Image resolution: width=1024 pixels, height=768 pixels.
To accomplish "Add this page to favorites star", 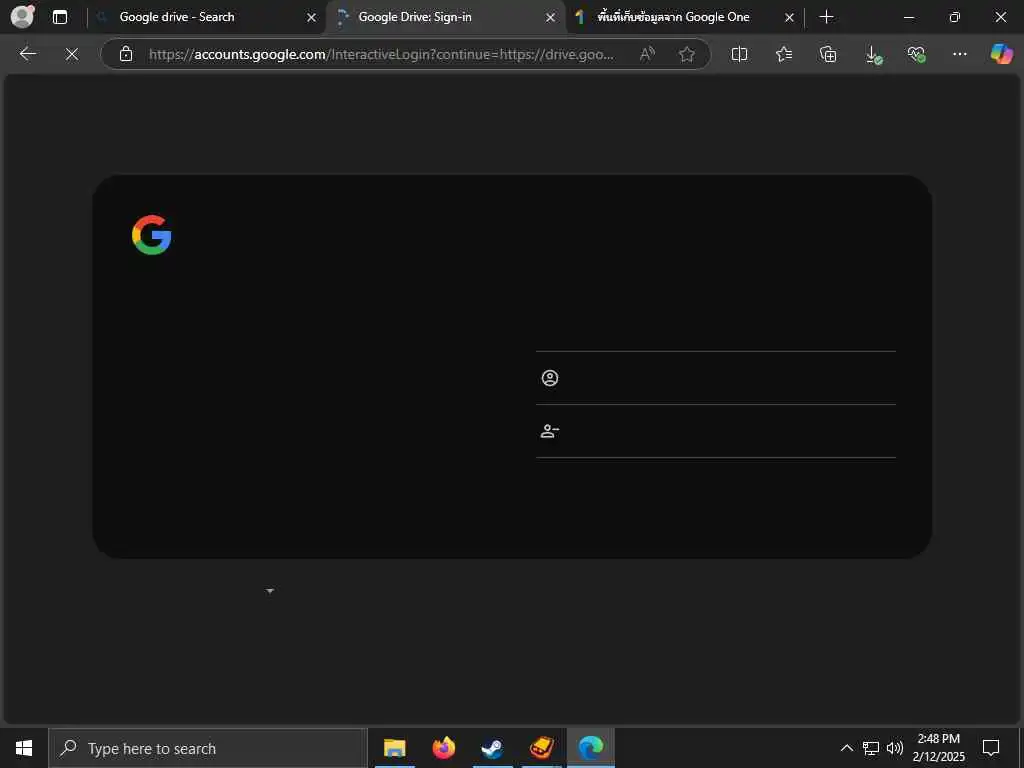I will coord(686,54).
